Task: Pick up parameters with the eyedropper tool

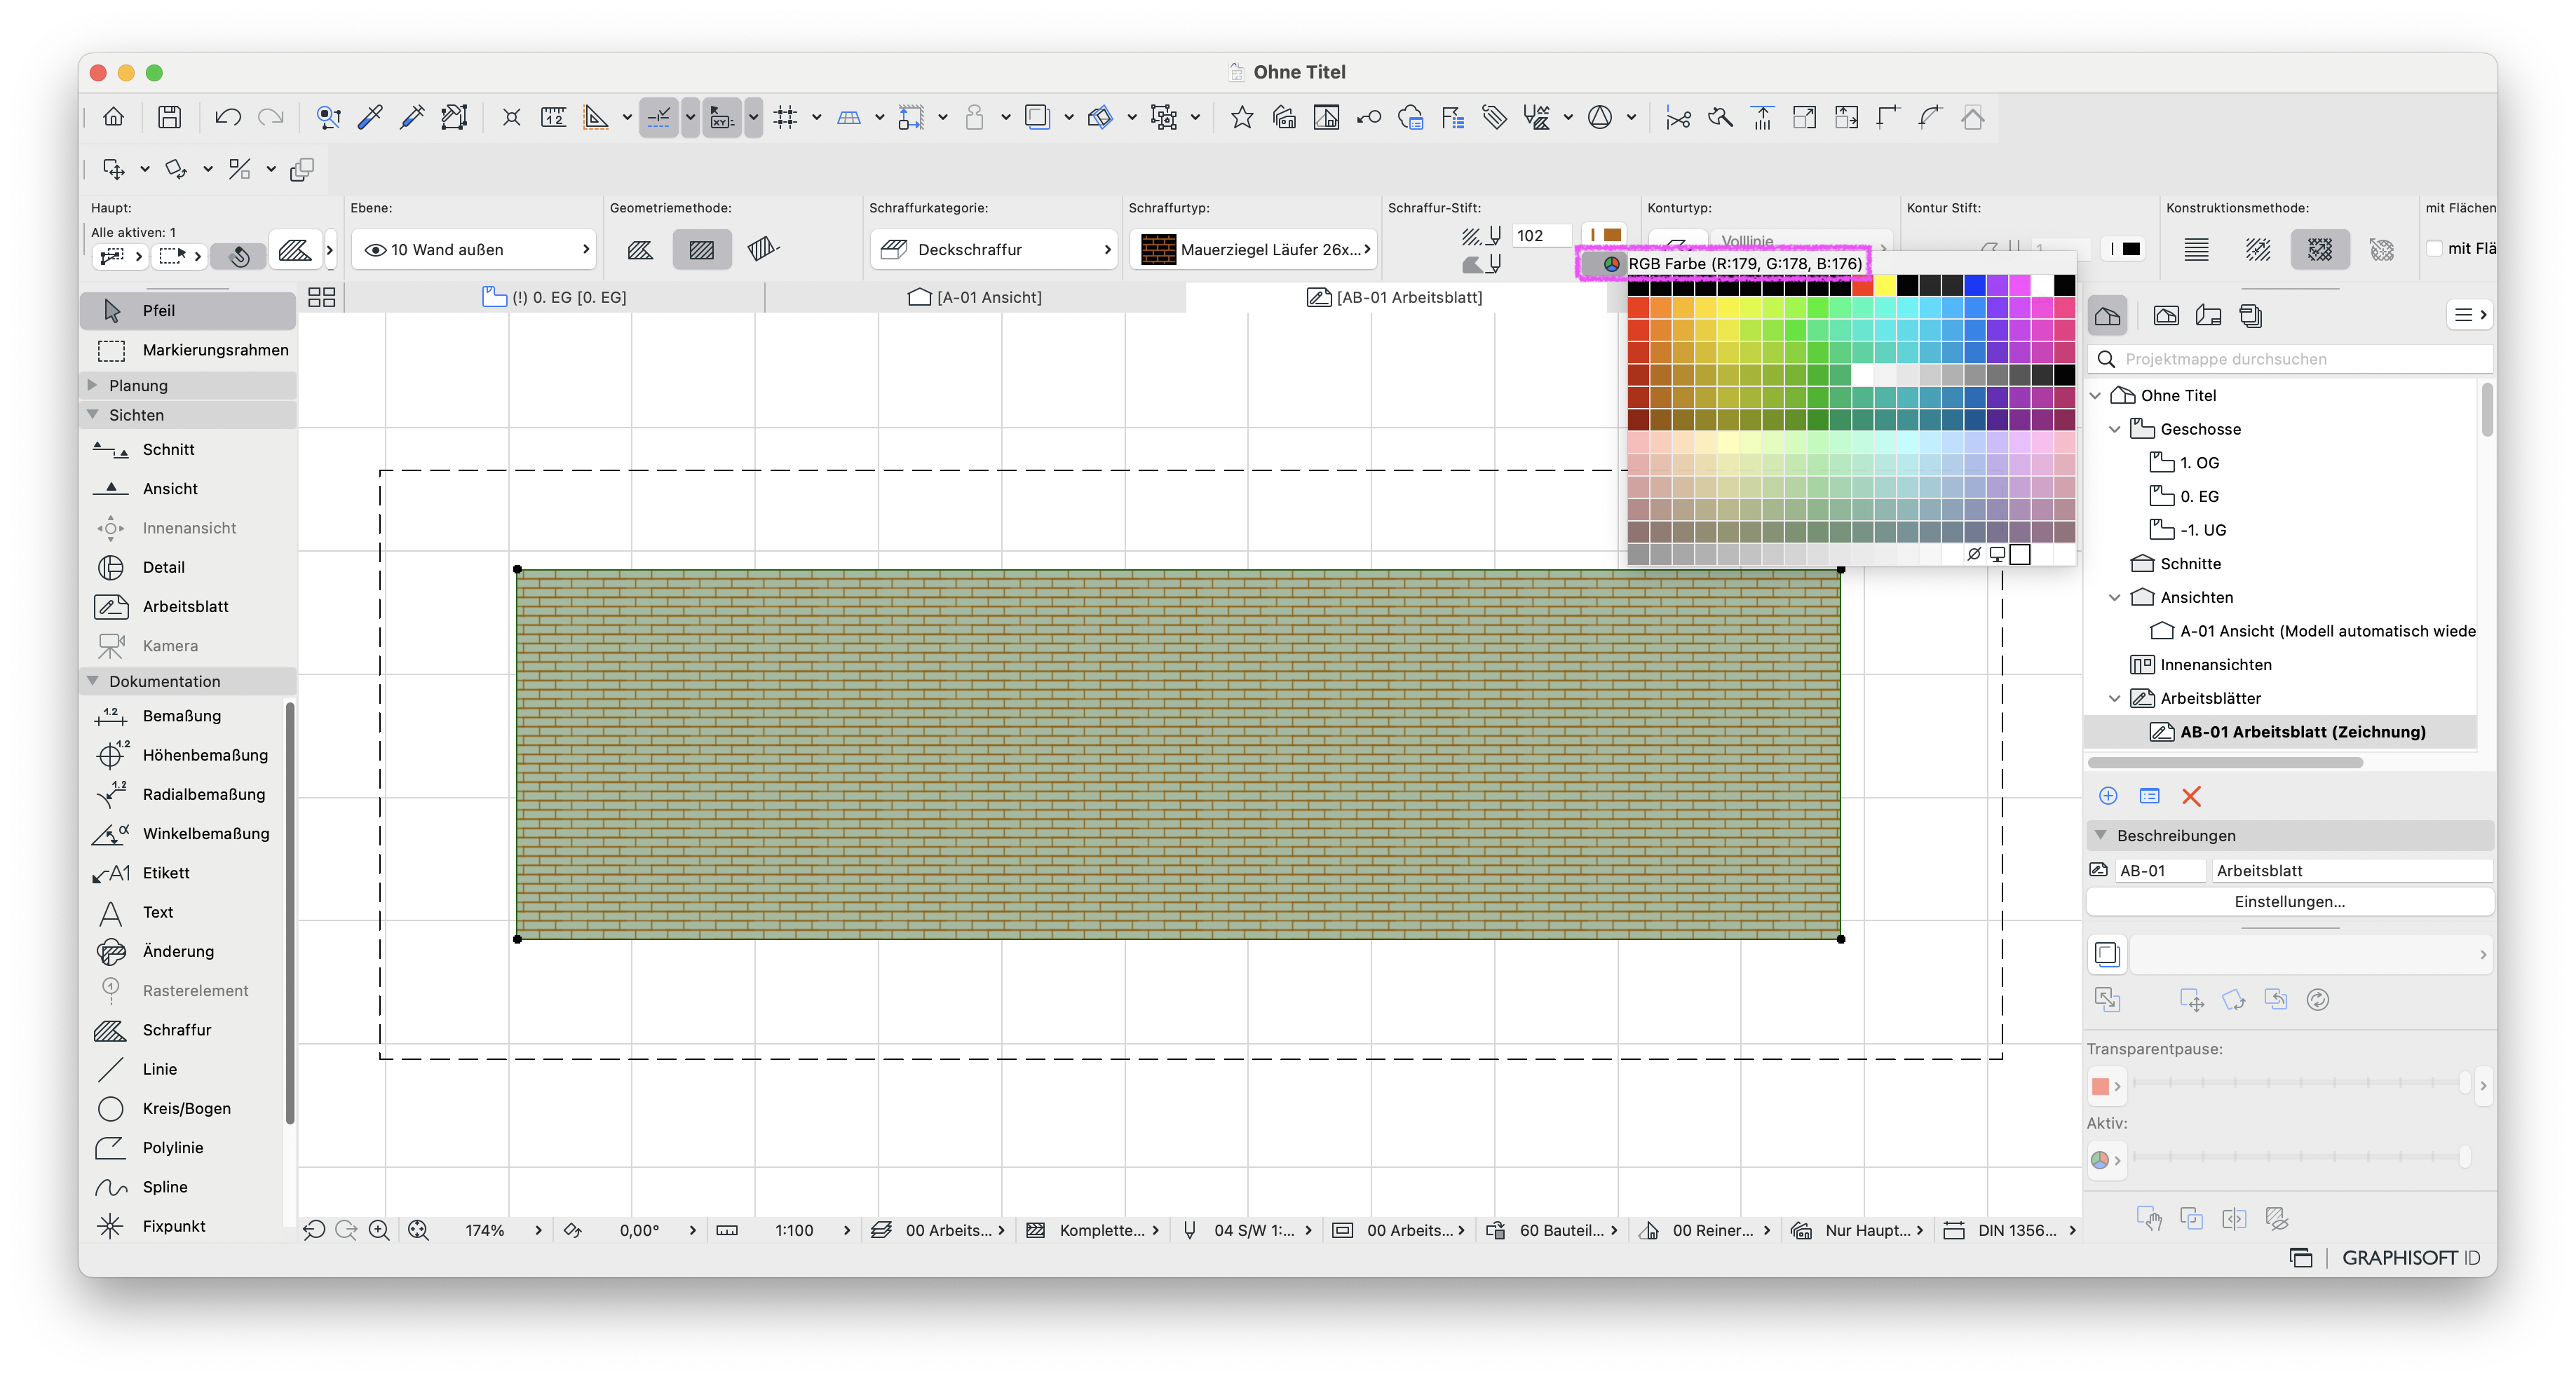Action: tap(370, 117)
